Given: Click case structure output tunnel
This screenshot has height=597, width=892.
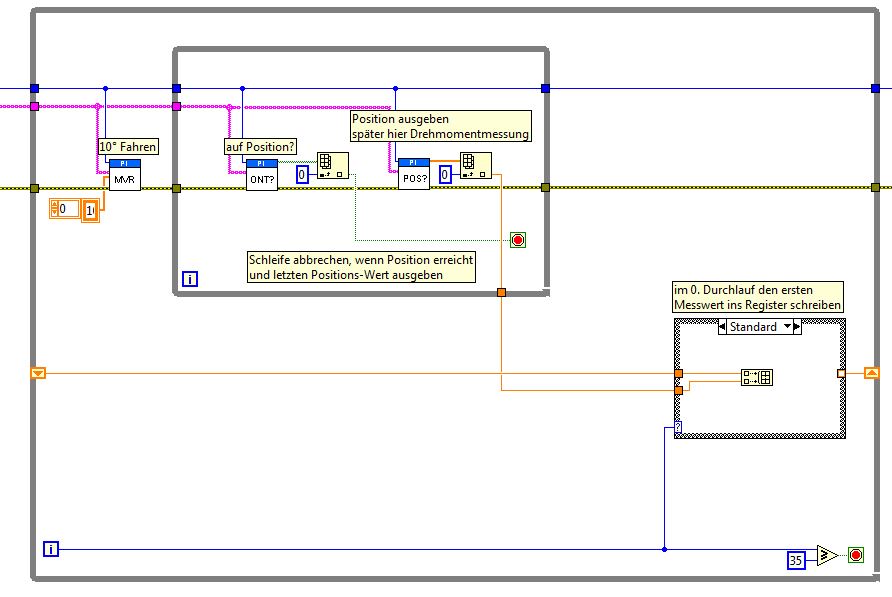Looking at the screenshot, I should pyautogui.click(x=841, y=374).
